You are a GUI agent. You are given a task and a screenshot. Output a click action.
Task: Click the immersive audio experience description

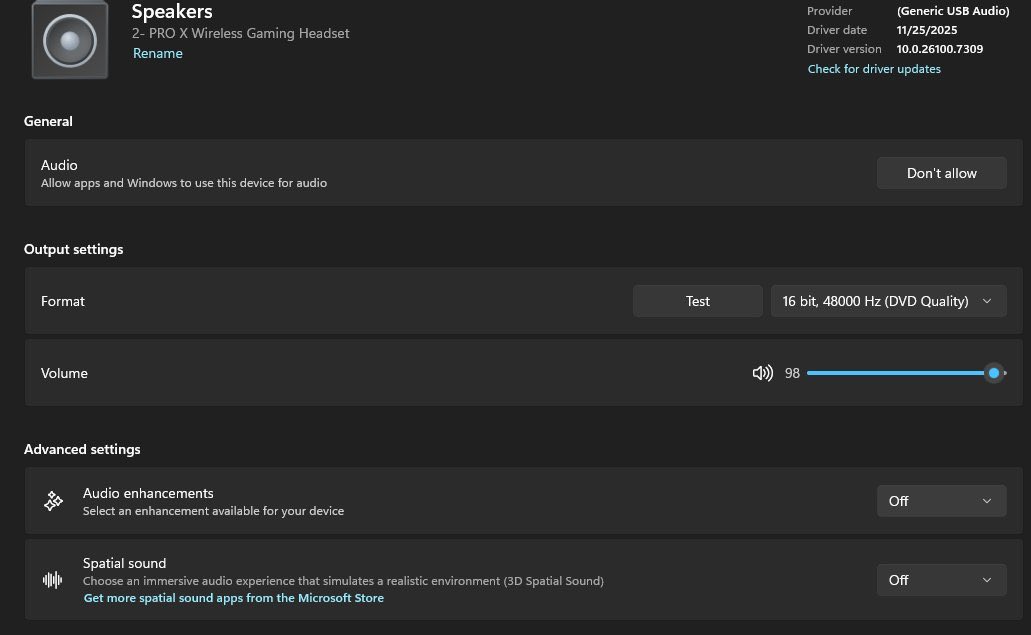(x=343, y=581)
